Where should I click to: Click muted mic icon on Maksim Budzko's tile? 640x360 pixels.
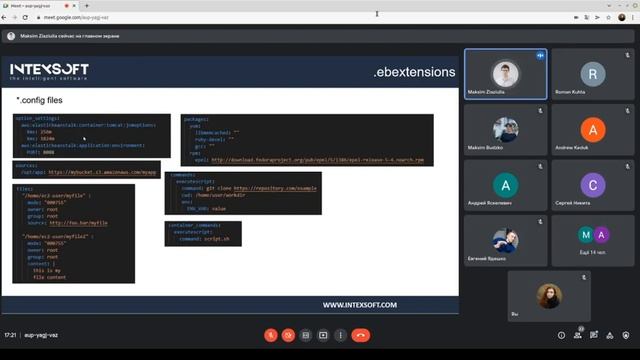pos(540,111)
